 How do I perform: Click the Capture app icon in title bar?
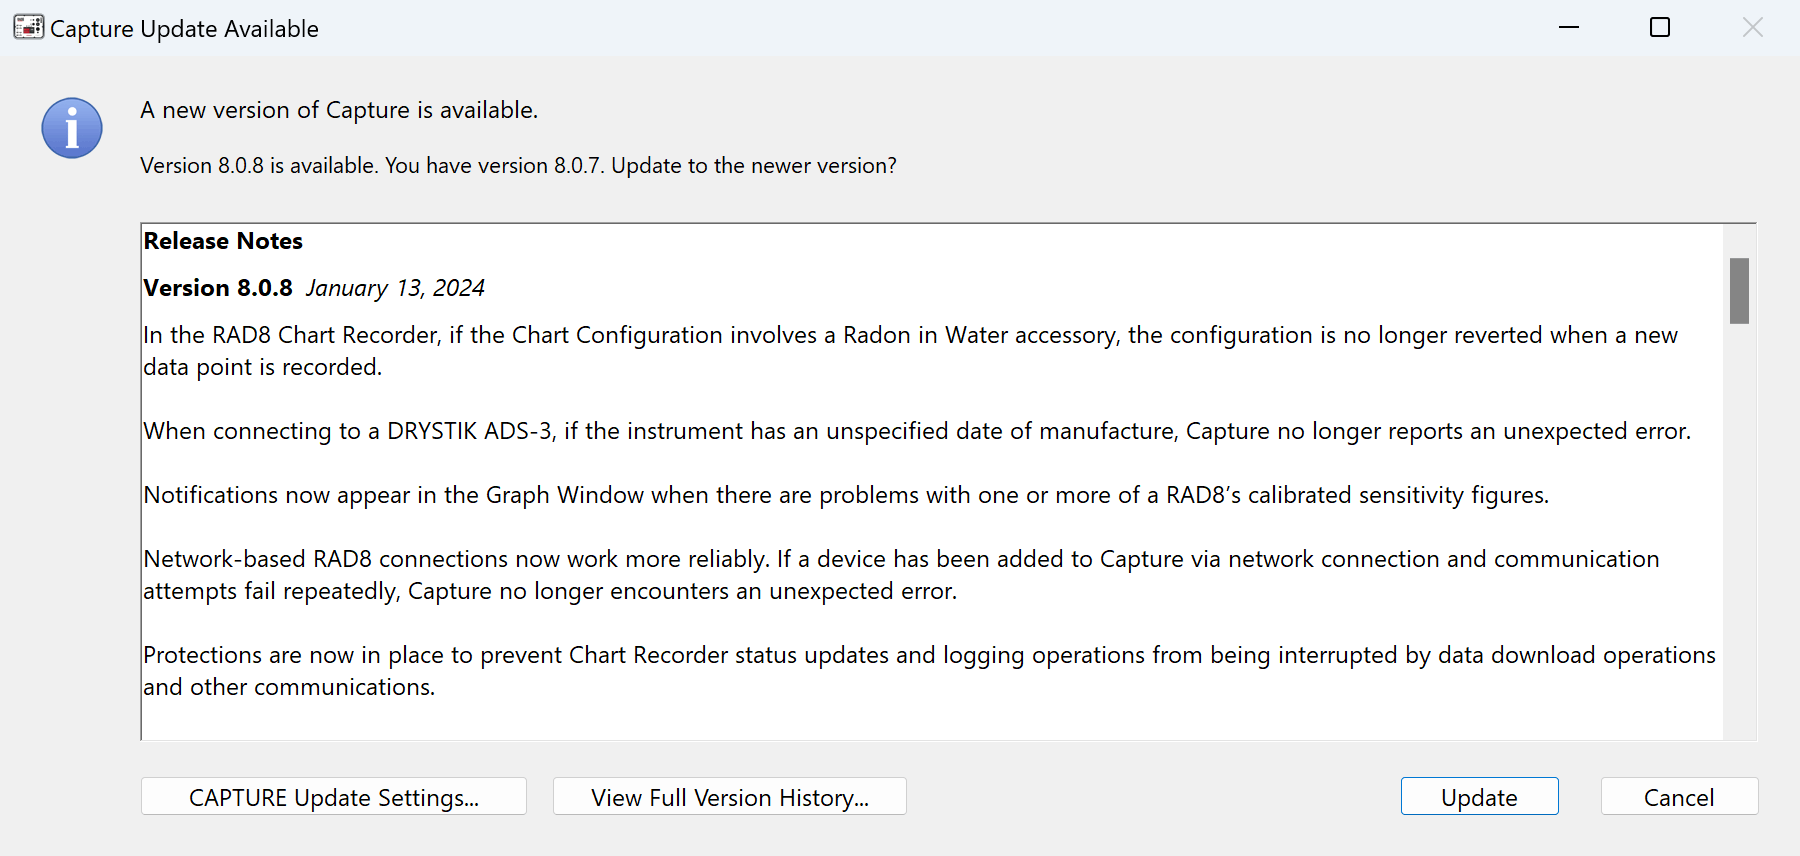[x=28, y=28]
